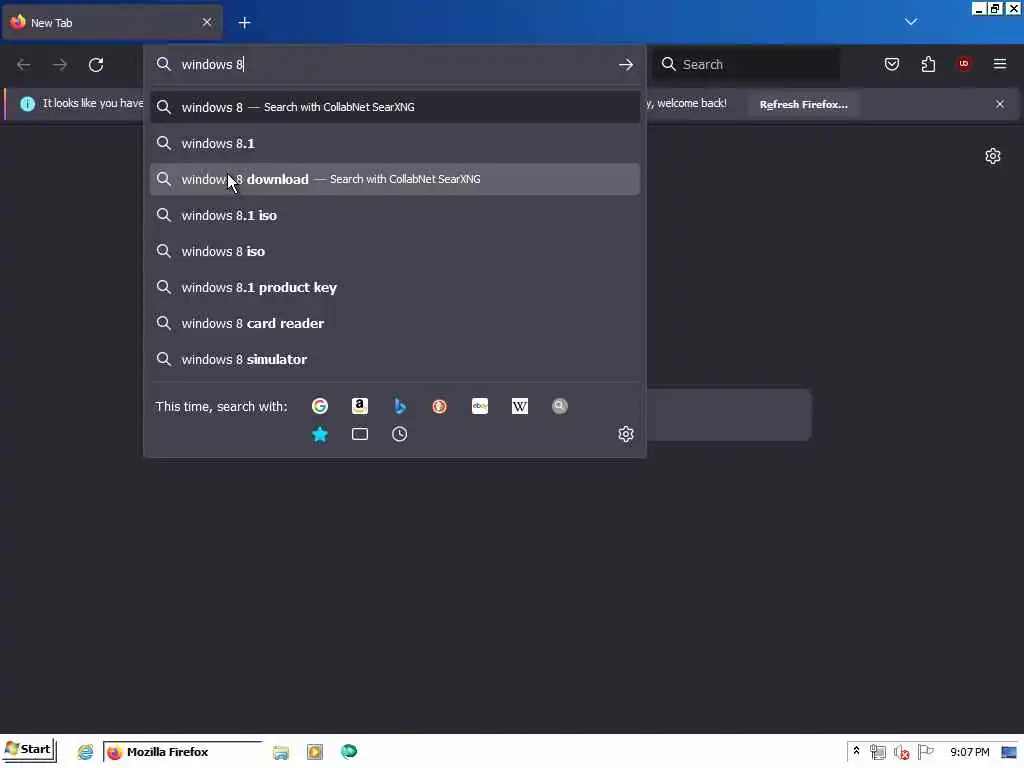
Task: Click the show desktop tray icon
Action: (1009, 752)
